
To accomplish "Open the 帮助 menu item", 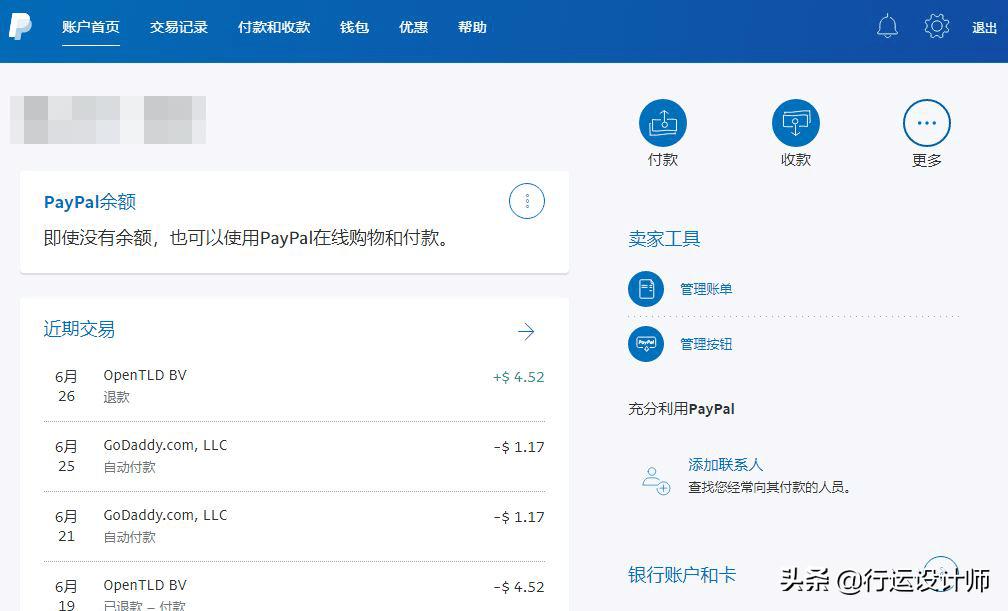I will (x=472, y=27).
